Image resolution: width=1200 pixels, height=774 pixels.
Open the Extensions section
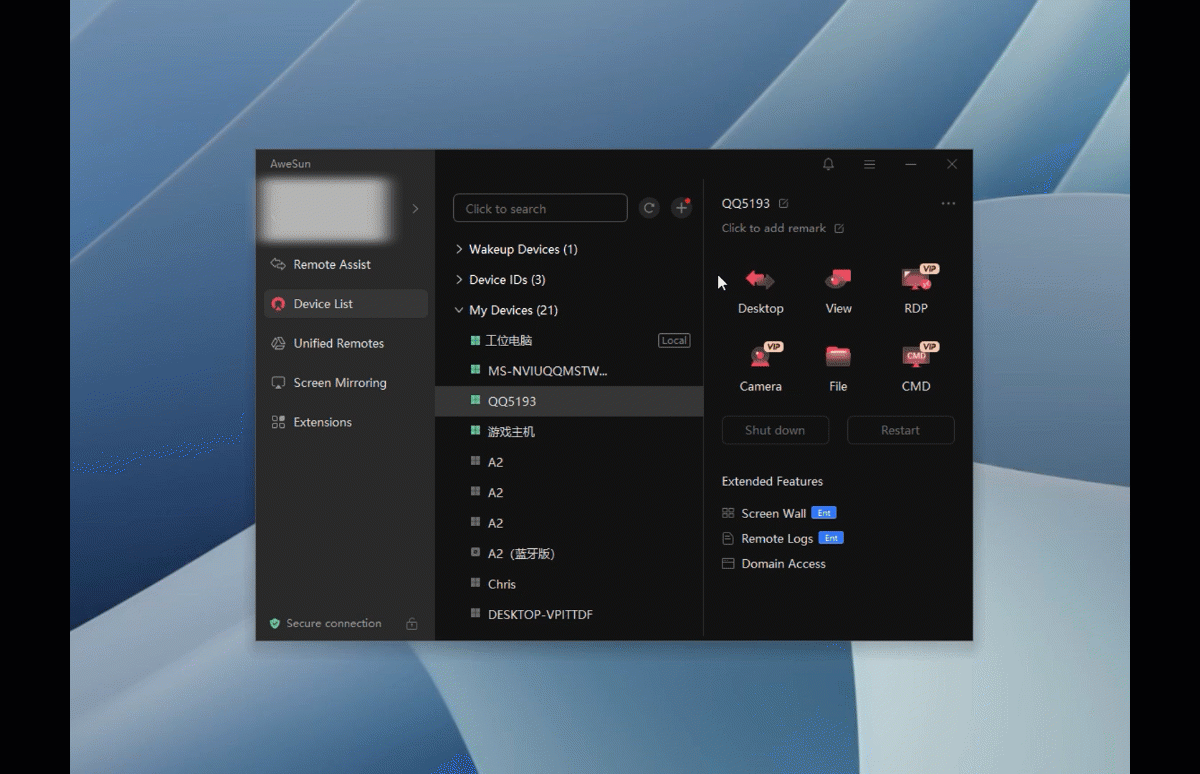pos(346,423)
